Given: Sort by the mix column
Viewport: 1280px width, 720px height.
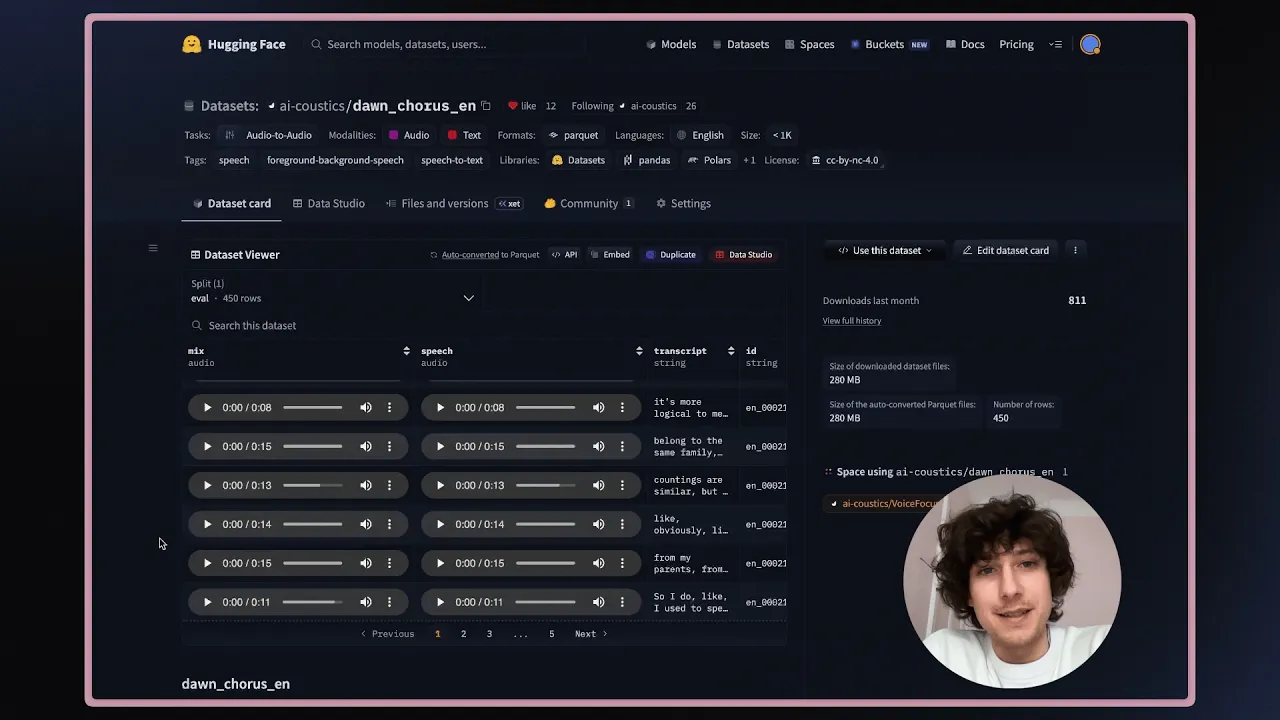Looking at the screenshot, I should [406, 351].
